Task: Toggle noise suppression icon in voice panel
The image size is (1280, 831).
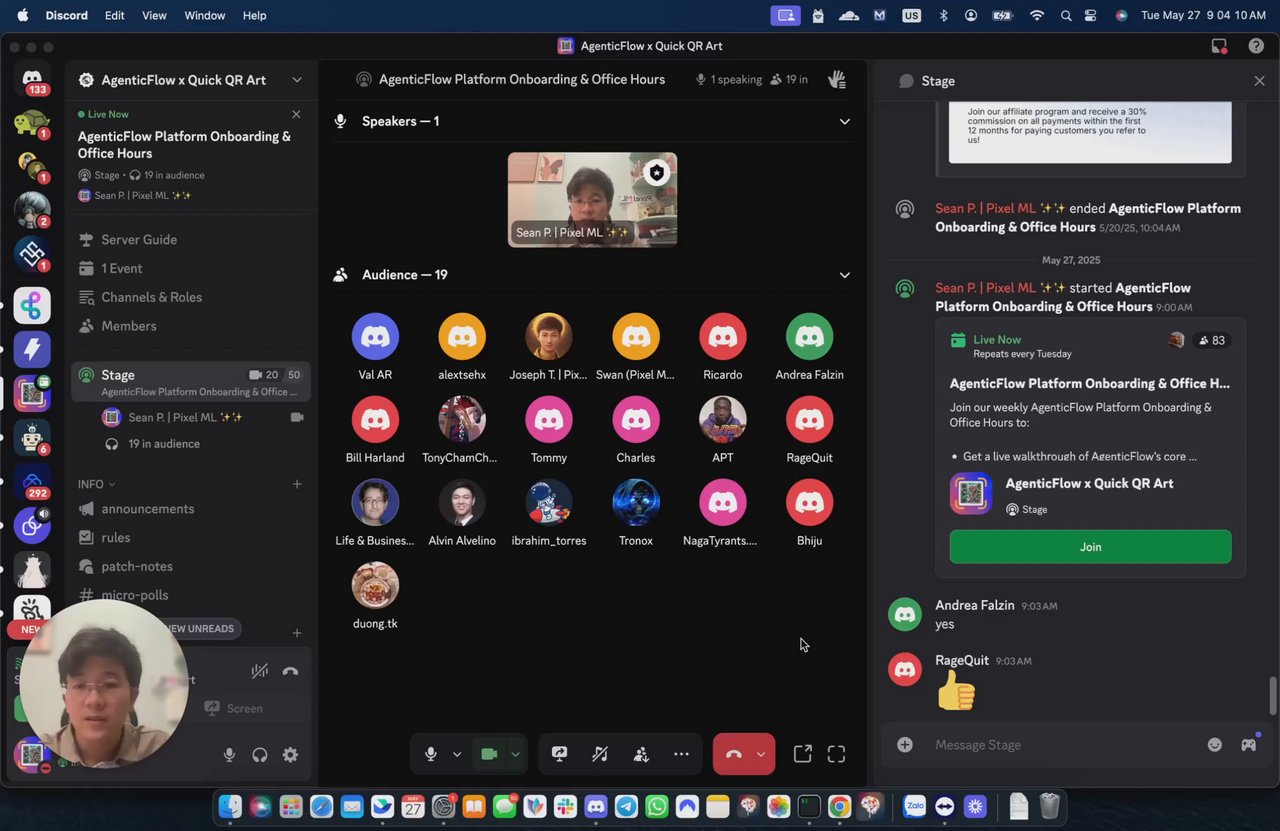Action: pyautogui.click(x=260, y=672)
